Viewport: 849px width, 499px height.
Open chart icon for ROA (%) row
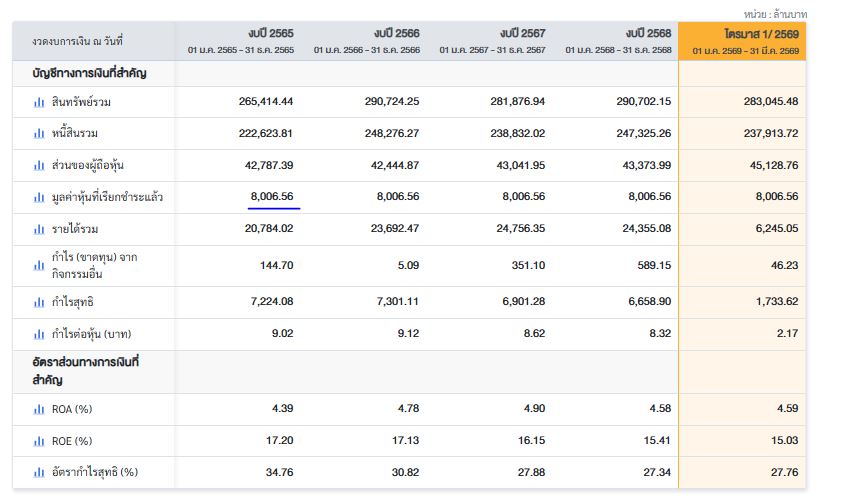[39, 409]
